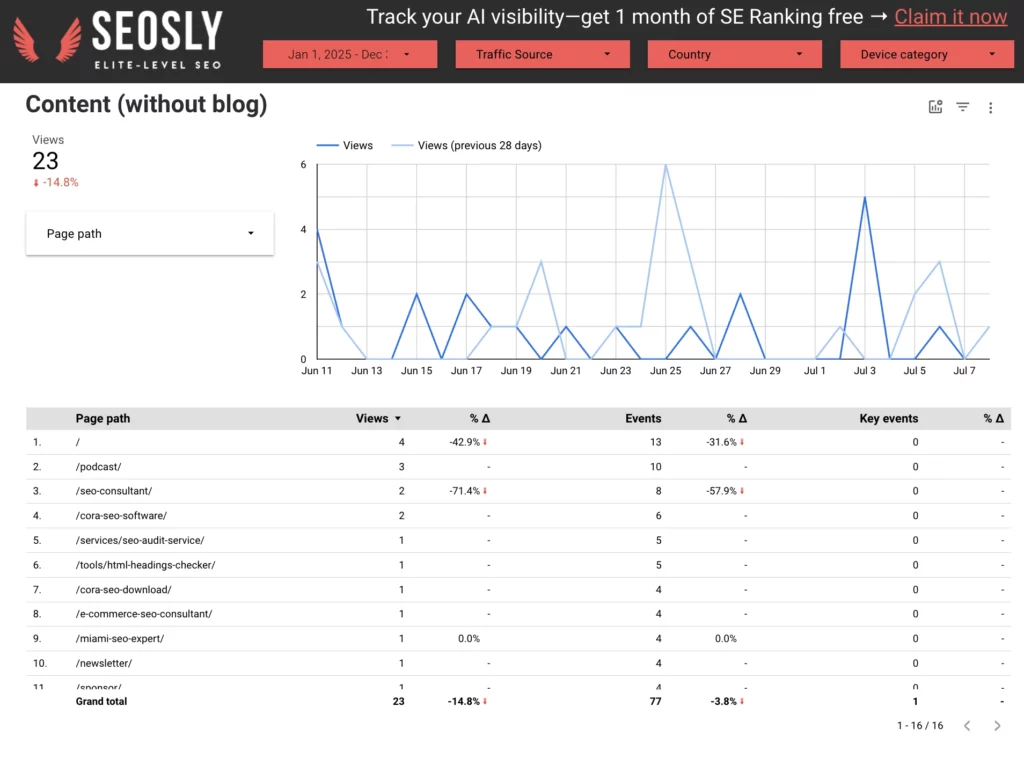Click /tools/html-headings-checker/ path
This screenshot has width=1024, height=765.
[145, 564]
